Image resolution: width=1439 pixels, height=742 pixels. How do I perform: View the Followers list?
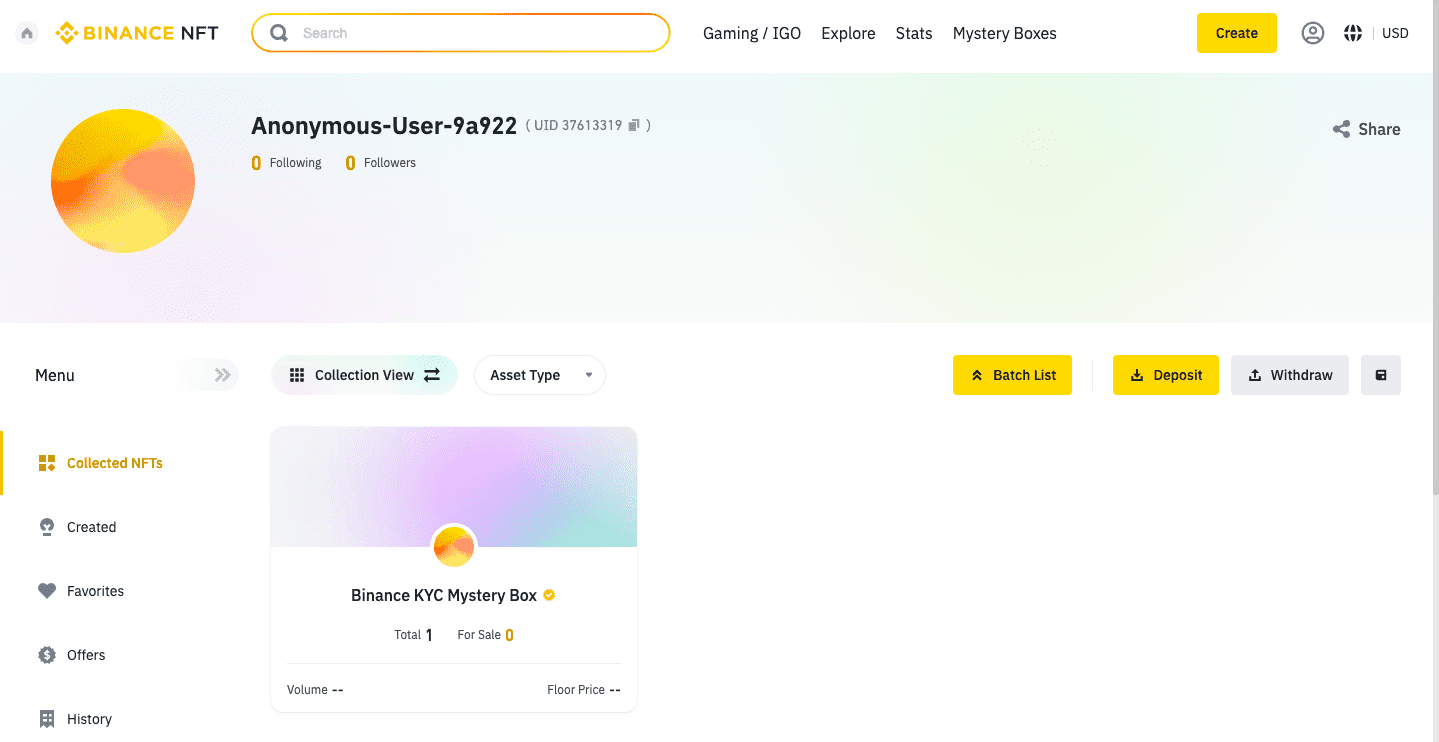(x=381, y=163)
